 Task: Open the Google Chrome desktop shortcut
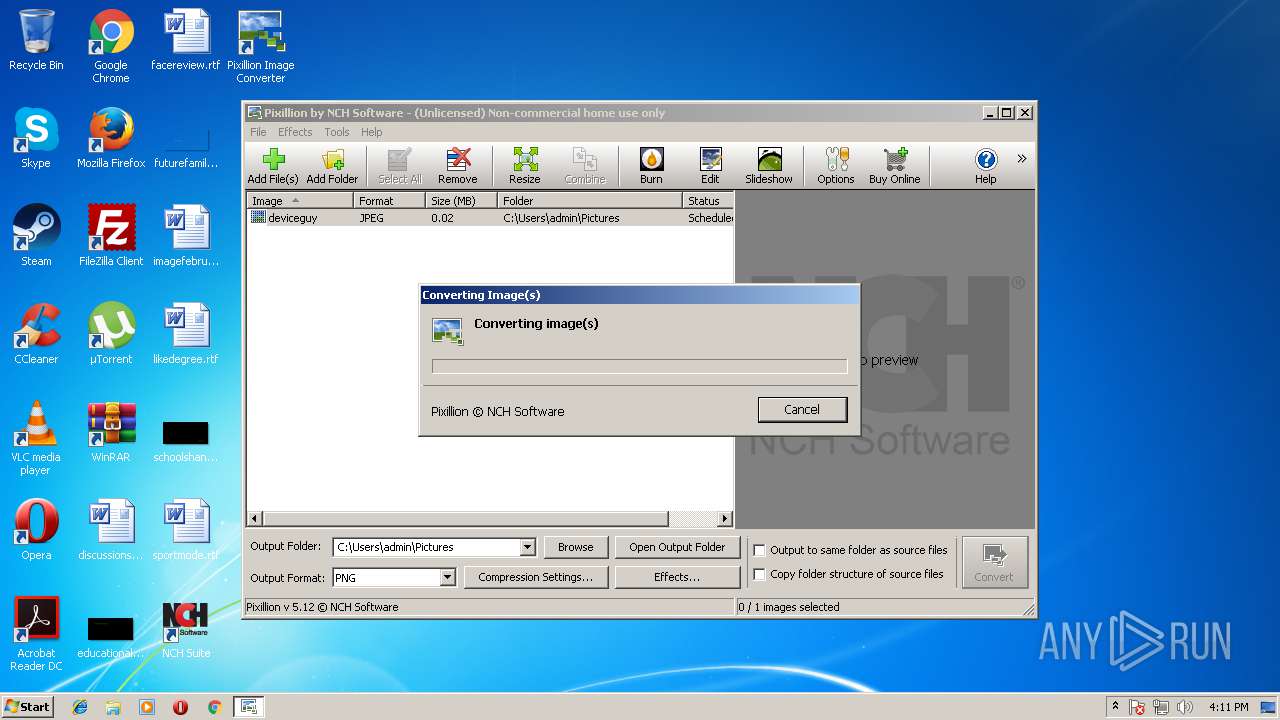click(x=111, y=47)
